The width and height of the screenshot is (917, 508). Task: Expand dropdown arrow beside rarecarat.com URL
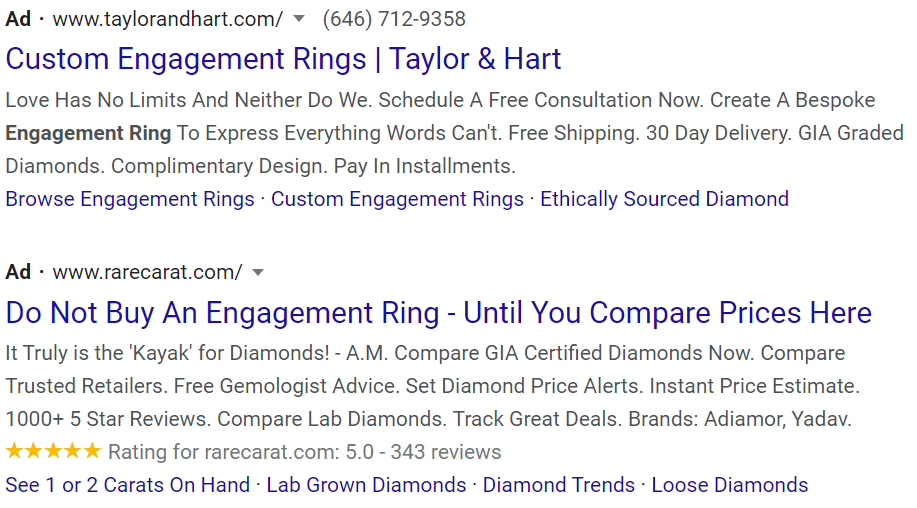coord(258,272)
